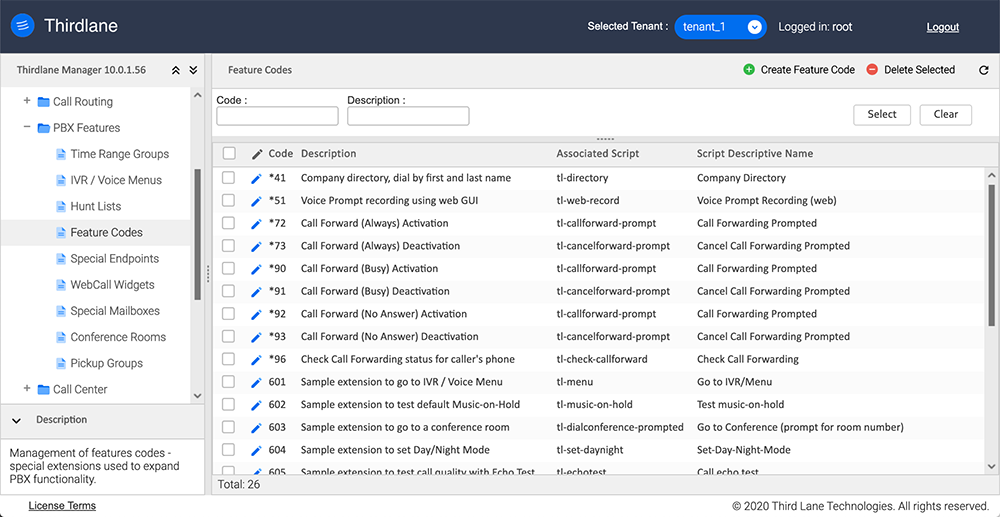Open the Selected Tenant dropdown
The image size is (1000, 517).
[720, 27]
